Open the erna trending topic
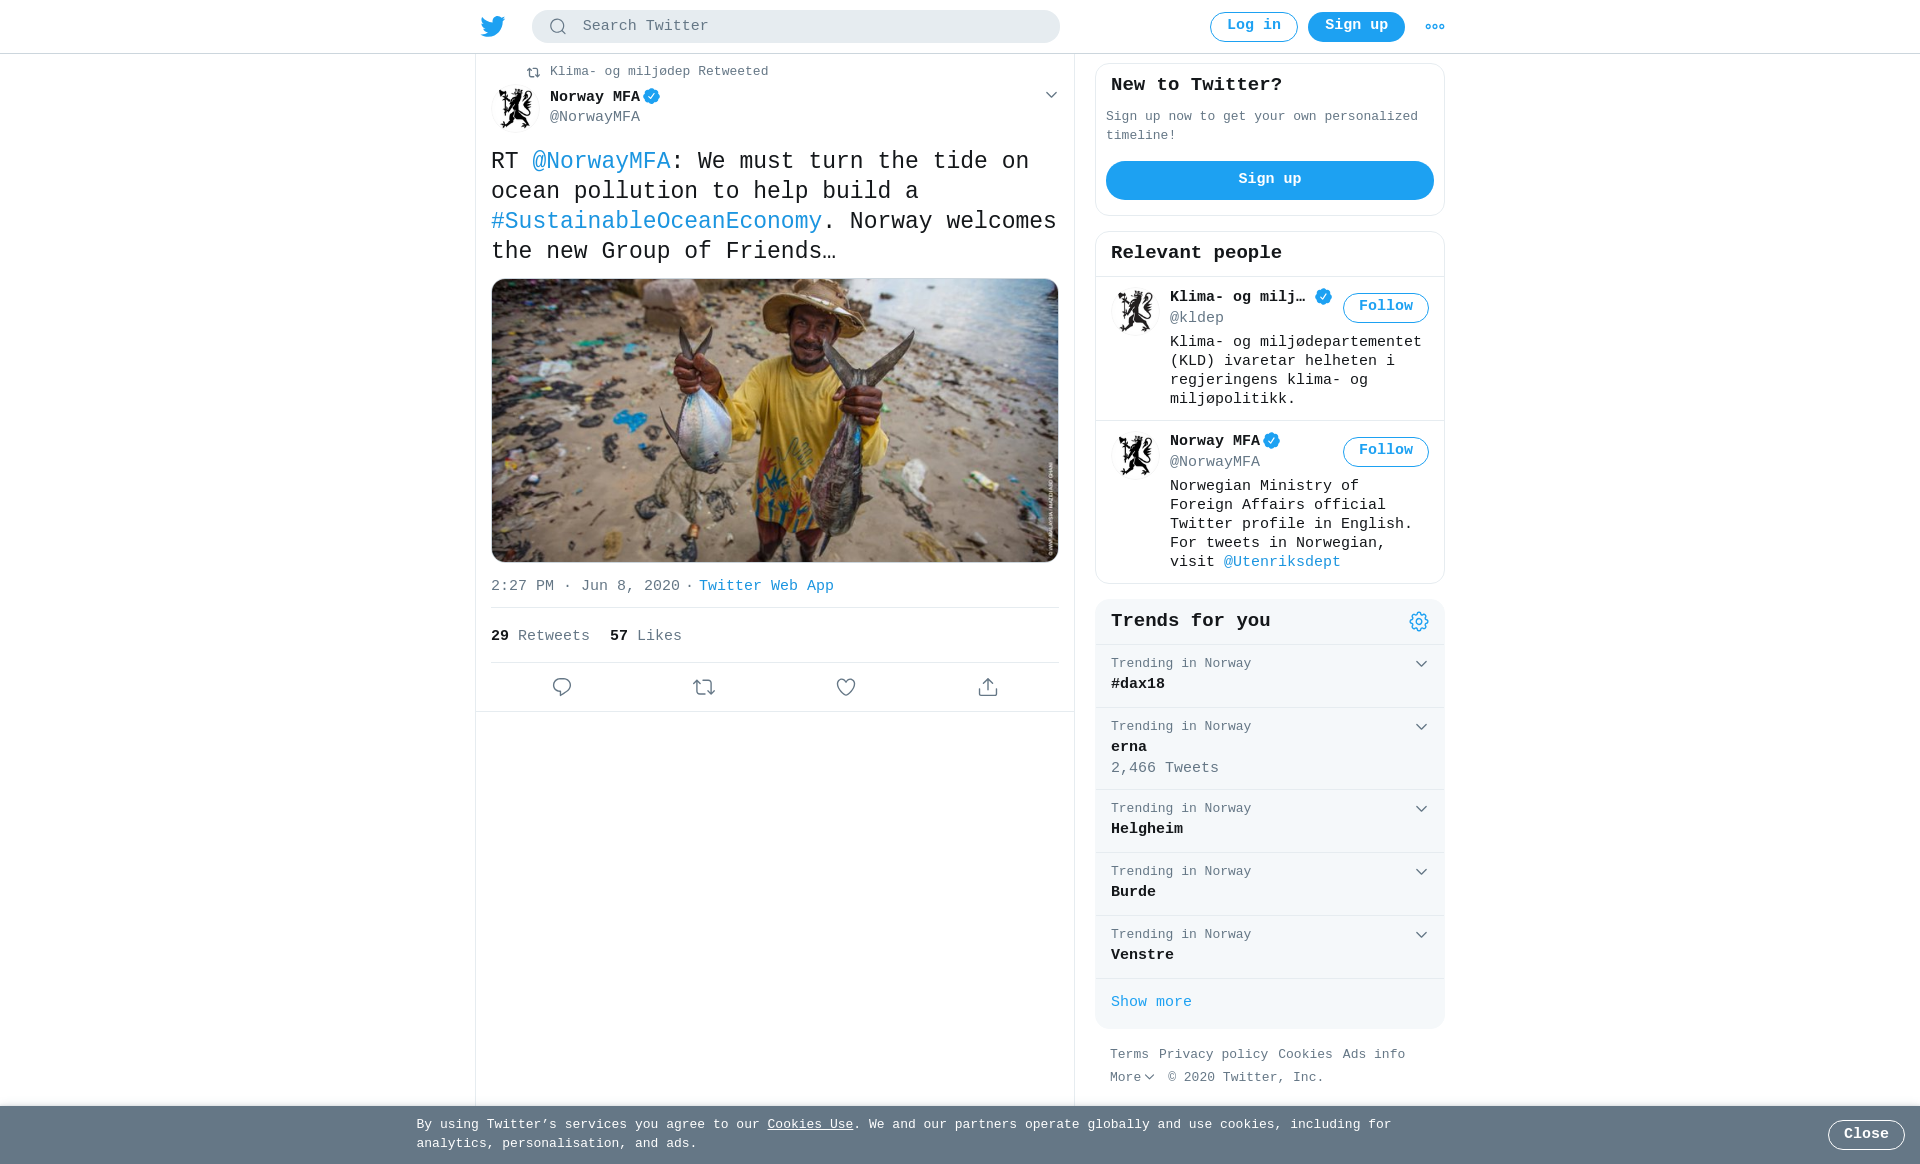This screenshot has width=1920, height=1164. 1129,747
